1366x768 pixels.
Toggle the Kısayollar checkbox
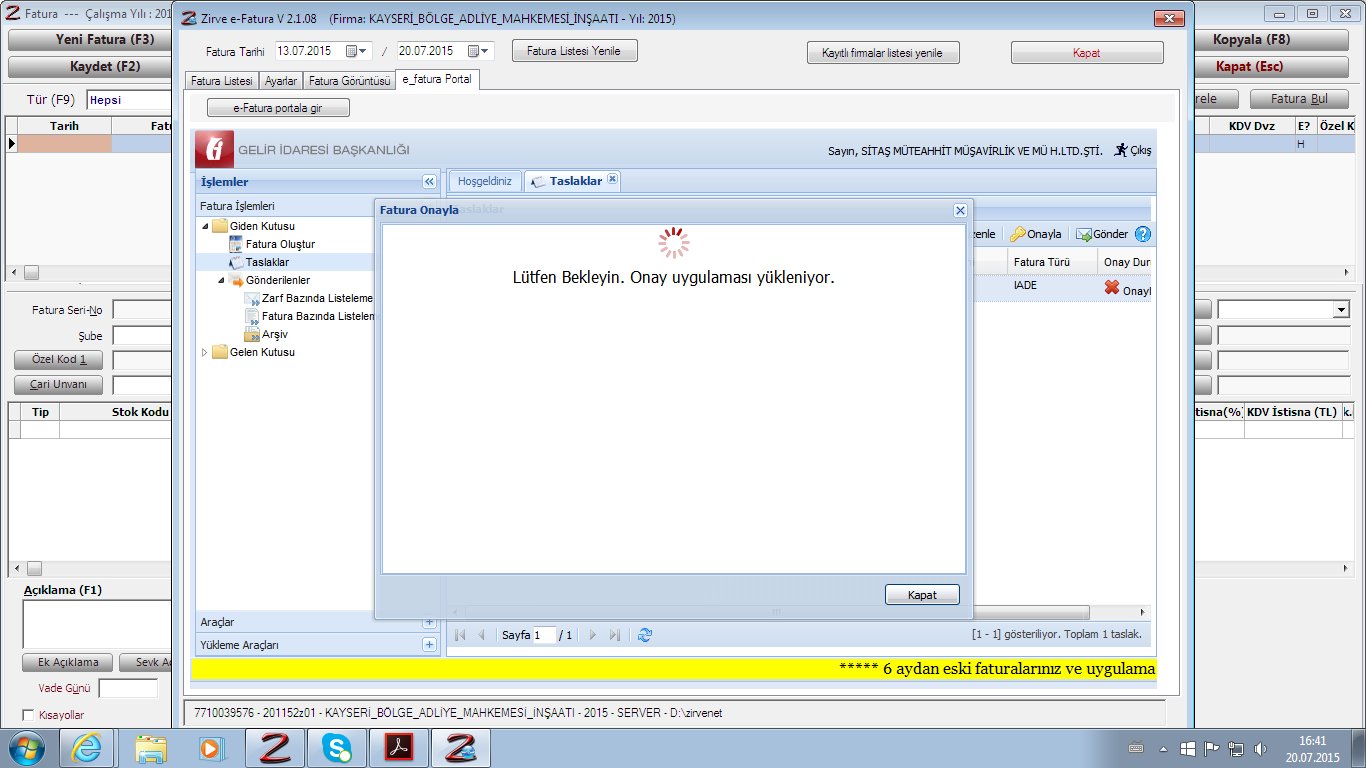tap(28, 715)
